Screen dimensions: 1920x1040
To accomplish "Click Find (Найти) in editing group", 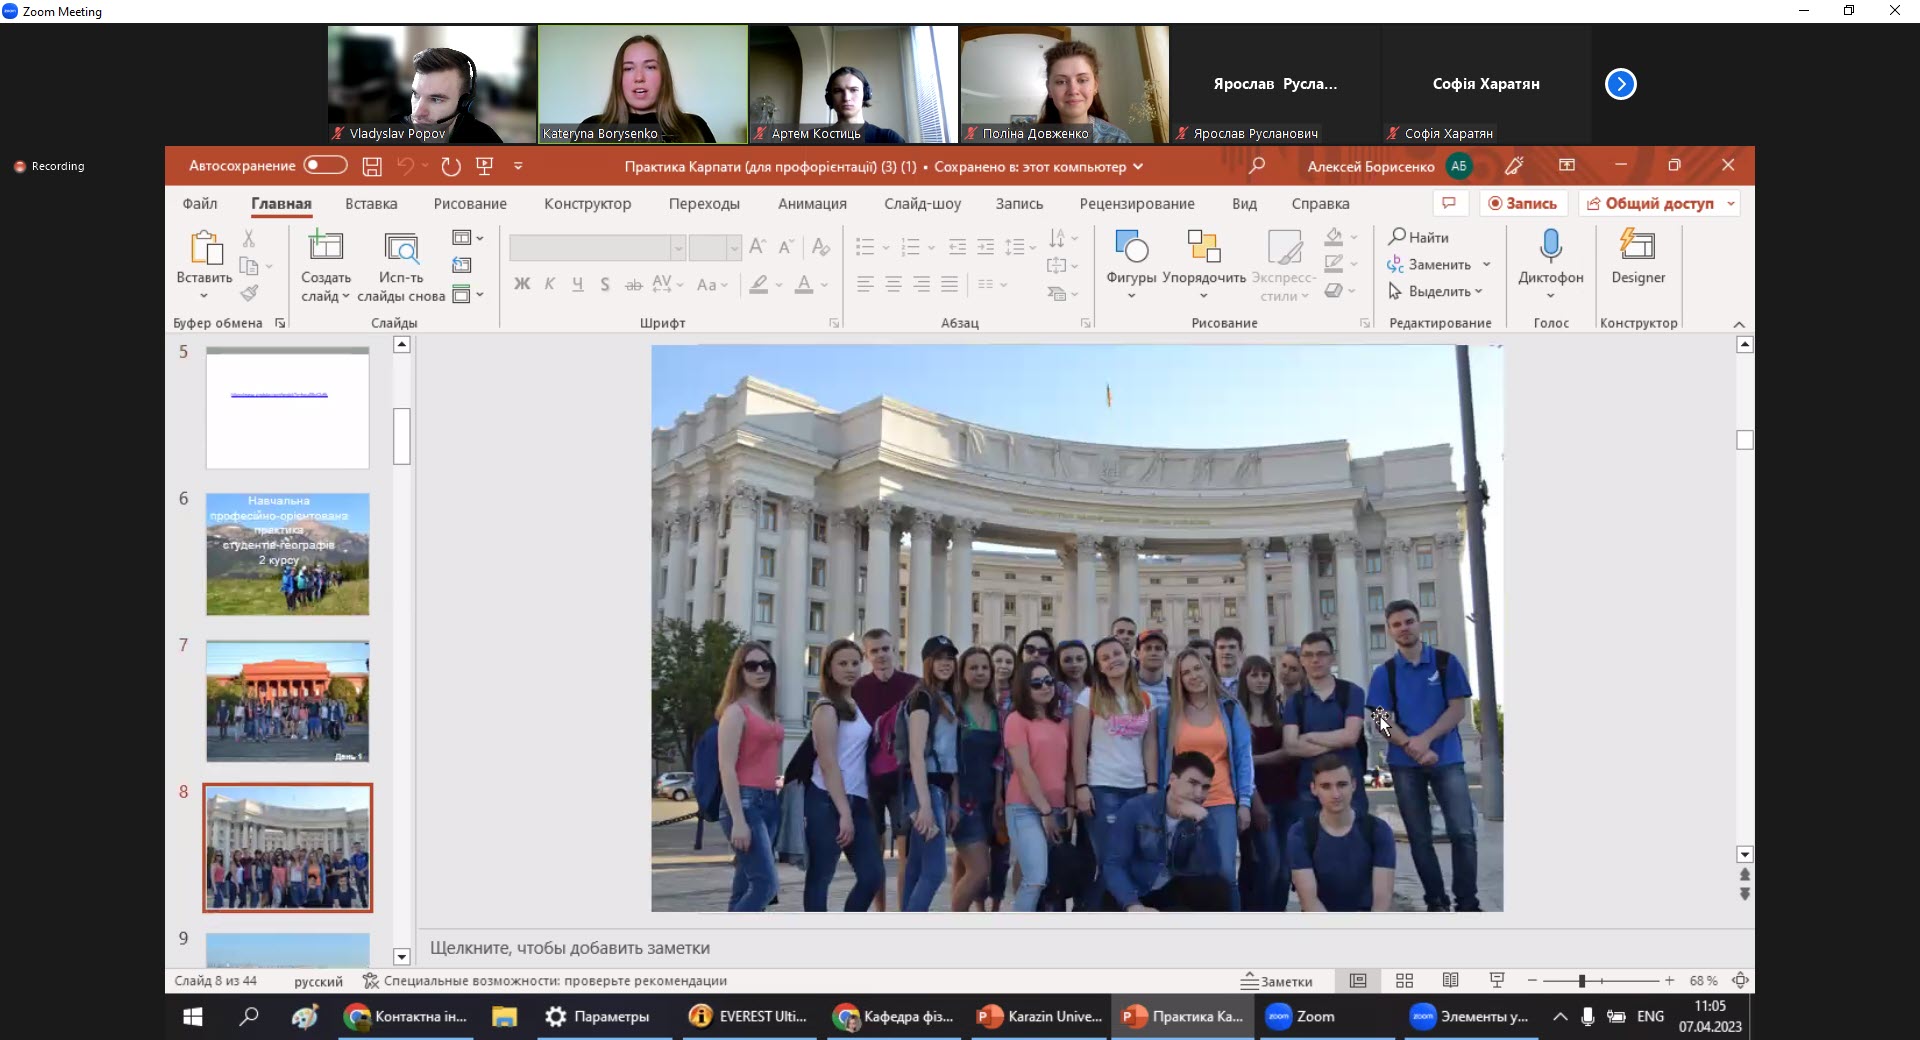I will (x=1418, y=238).
